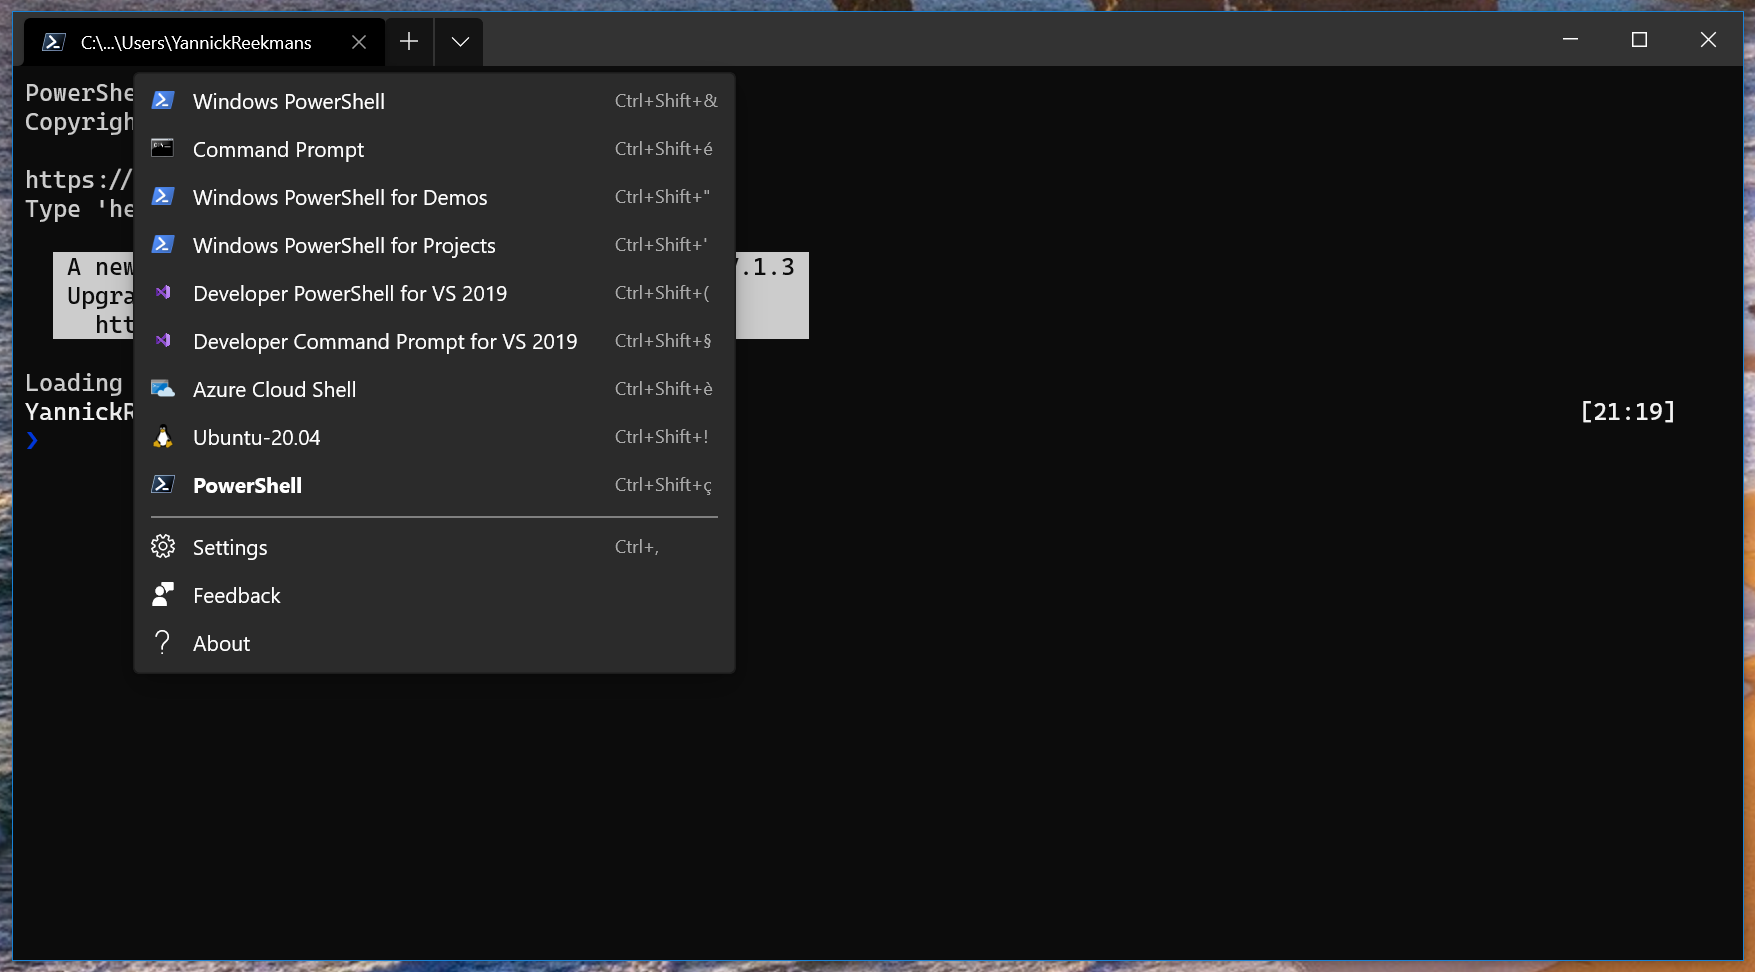Open Developer PowerShell for VS 2019
The width and height of the screenshot is (1755, 972).
pyautogui.click(x=434, y=293)
